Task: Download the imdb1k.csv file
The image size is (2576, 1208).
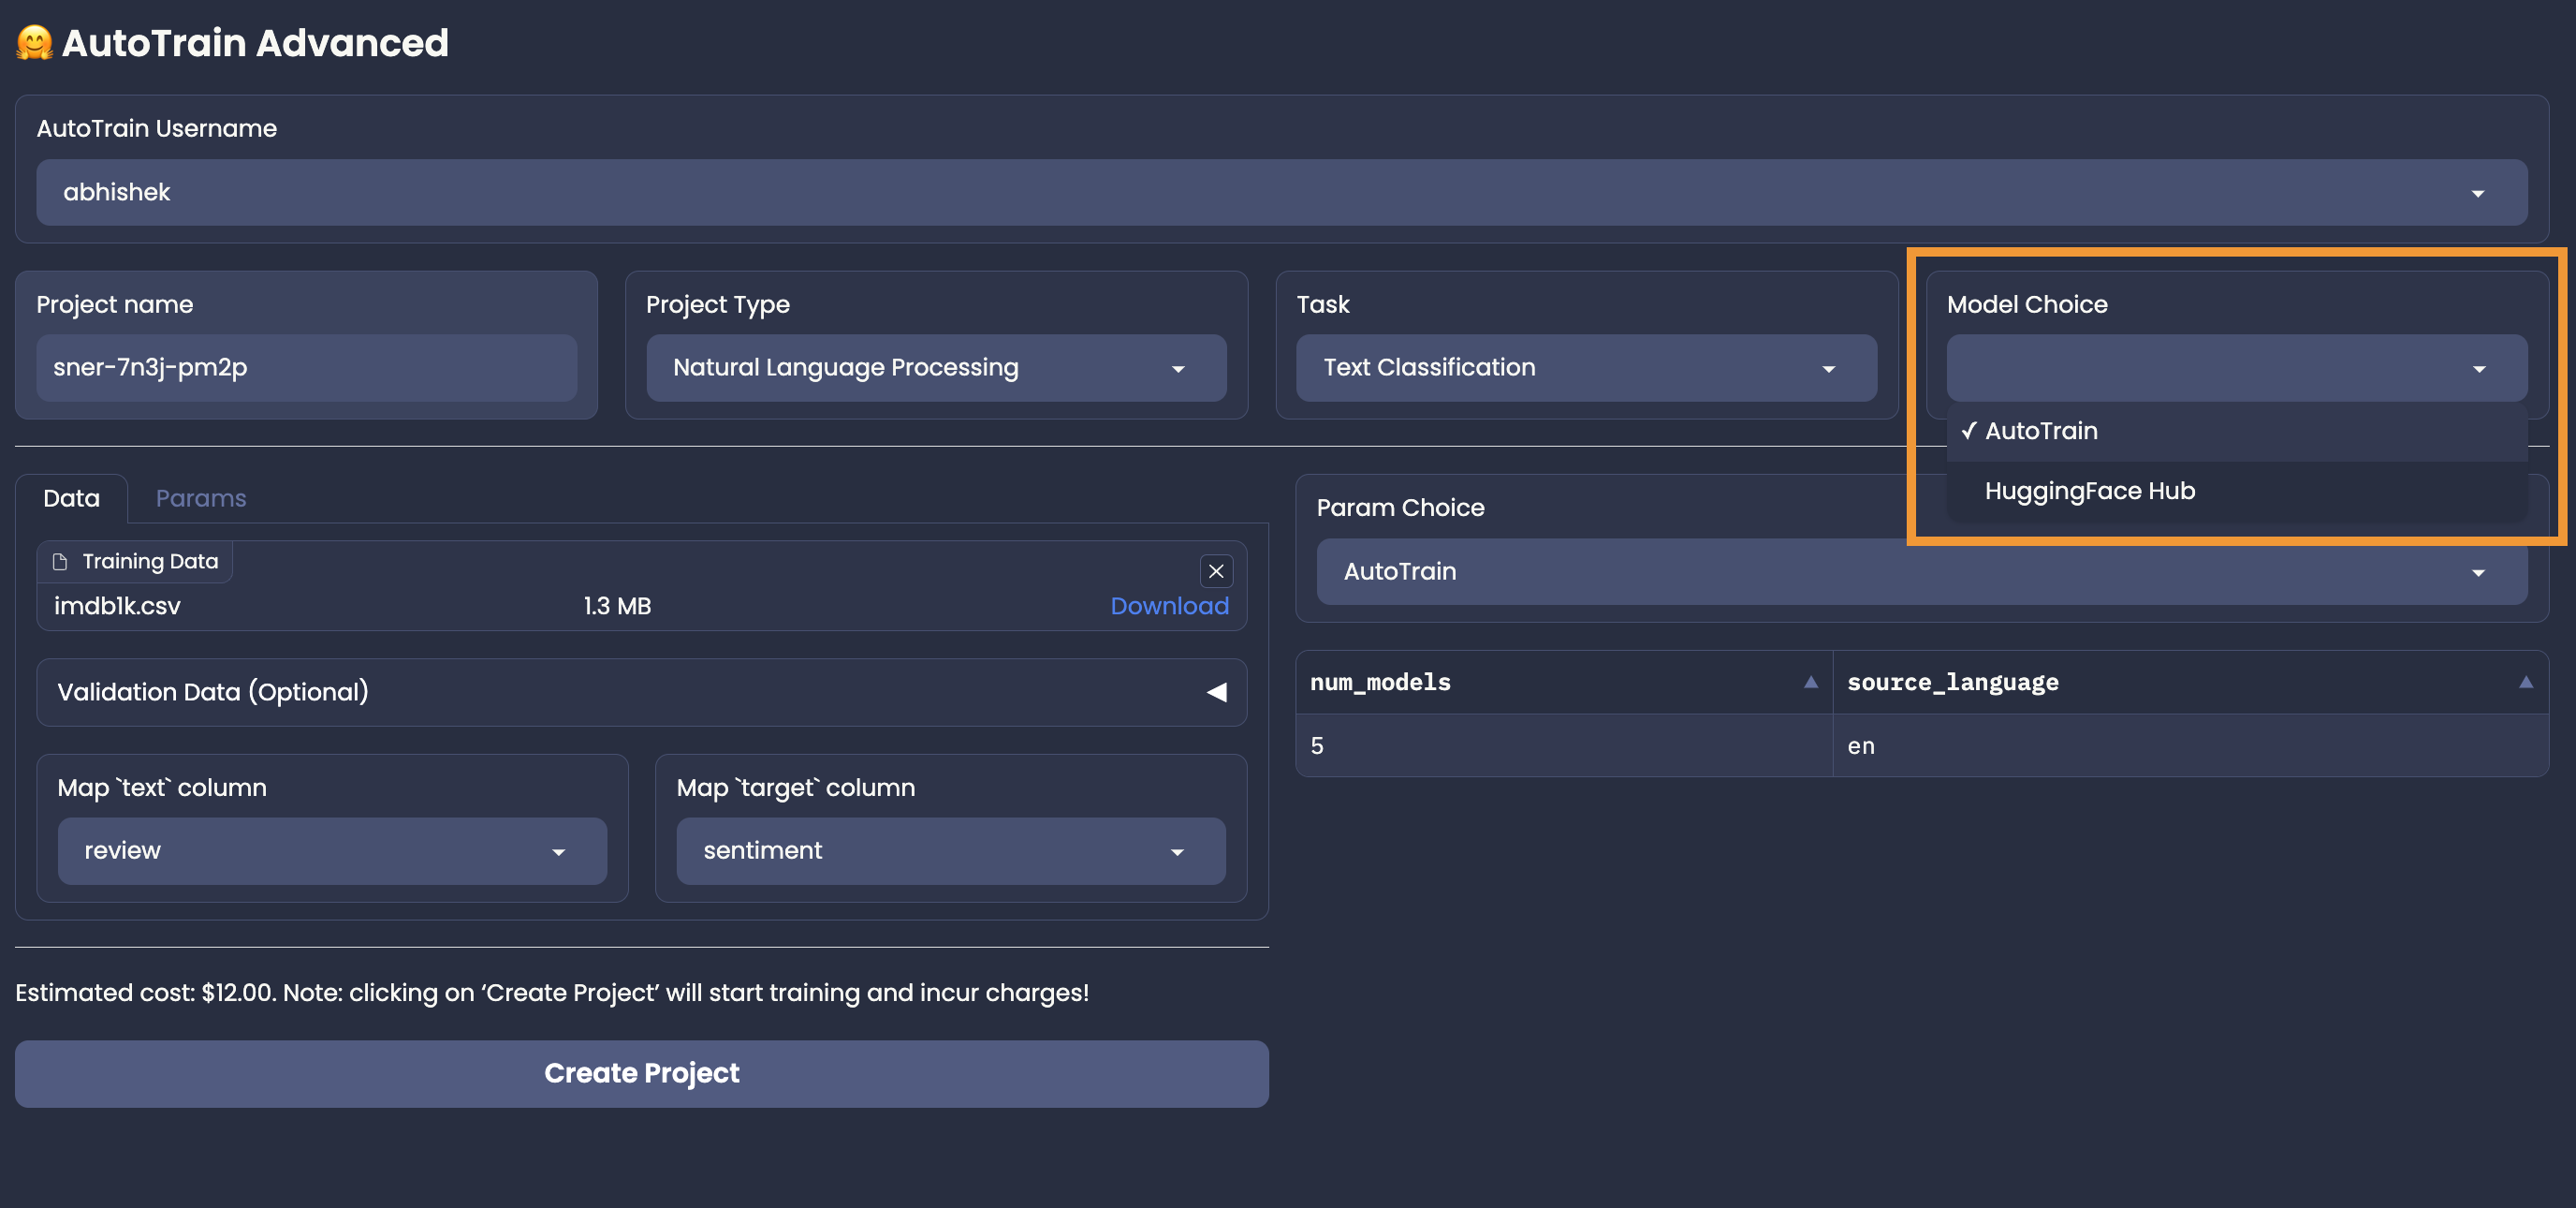Action: [1168, 606]
